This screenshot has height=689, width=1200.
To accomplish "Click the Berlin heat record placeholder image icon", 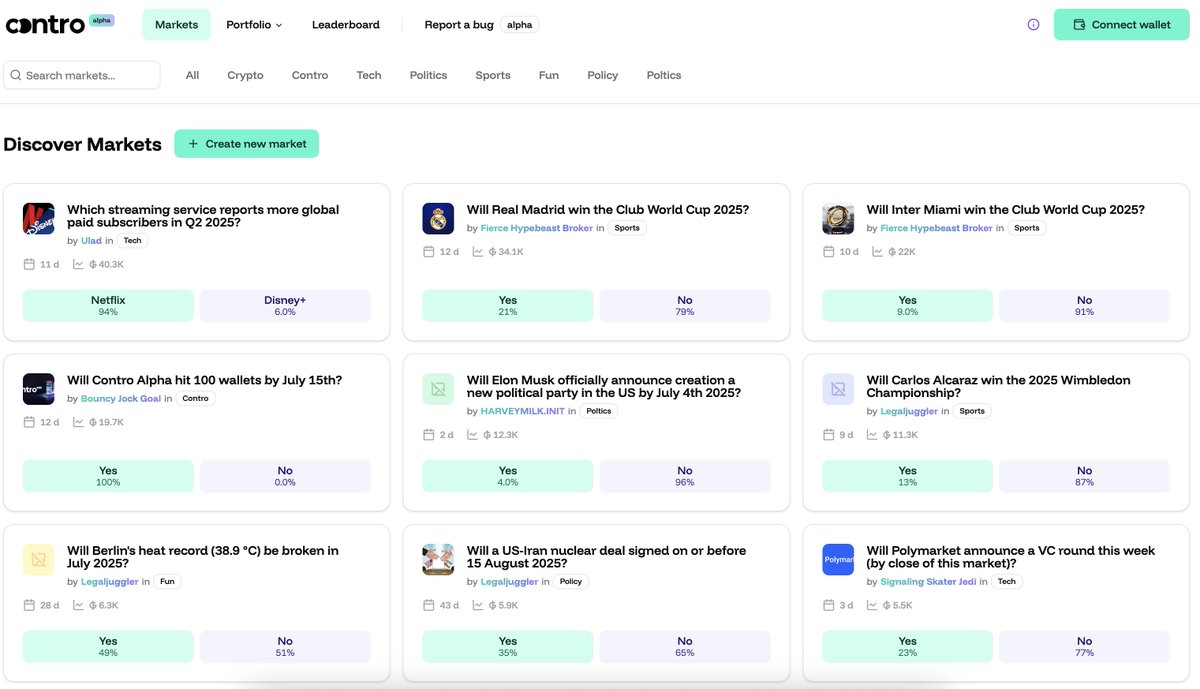I will click(39, 560).
